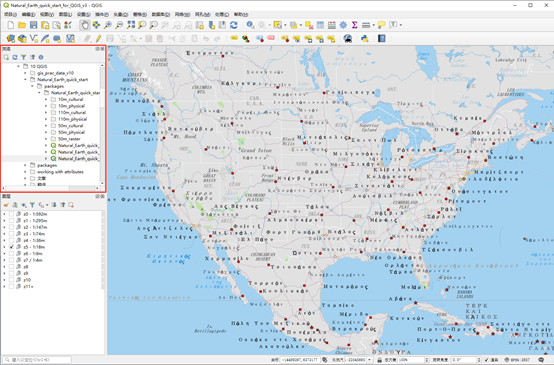
Task: Enable the z1 - 1:295m layer group
Action: [x=11, y=220]
